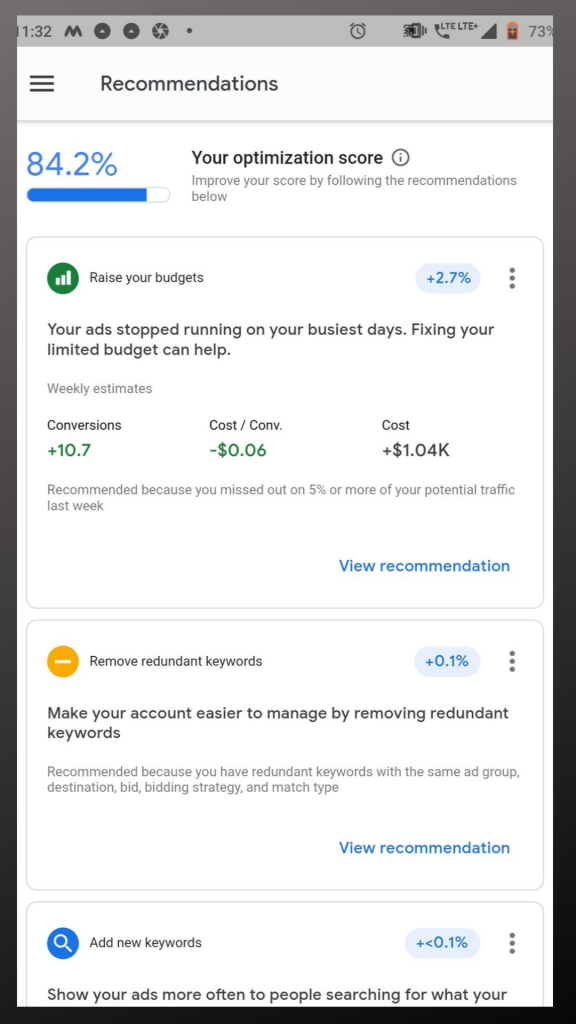Click the green Raise your budgets icon
576x1024 pixels.
[63, 278]
